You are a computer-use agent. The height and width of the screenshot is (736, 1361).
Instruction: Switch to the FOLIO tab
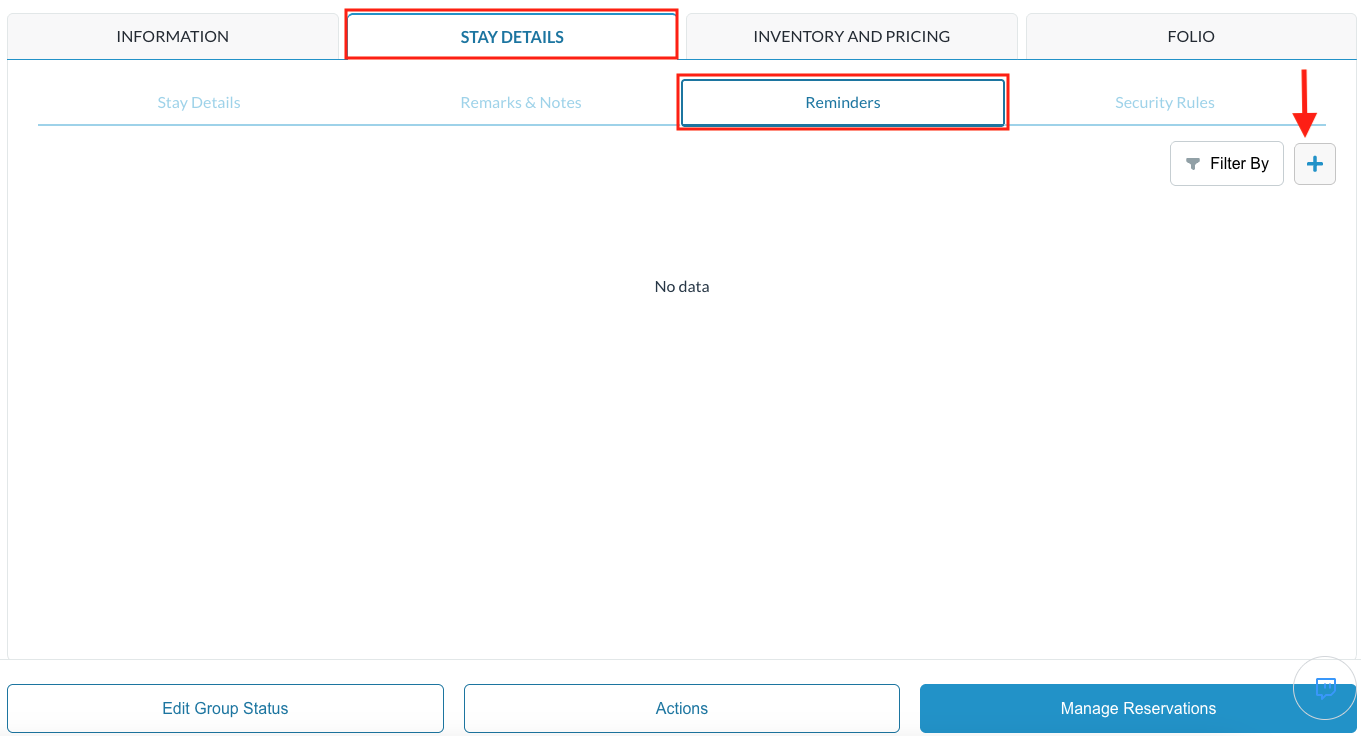[1190, 35]
